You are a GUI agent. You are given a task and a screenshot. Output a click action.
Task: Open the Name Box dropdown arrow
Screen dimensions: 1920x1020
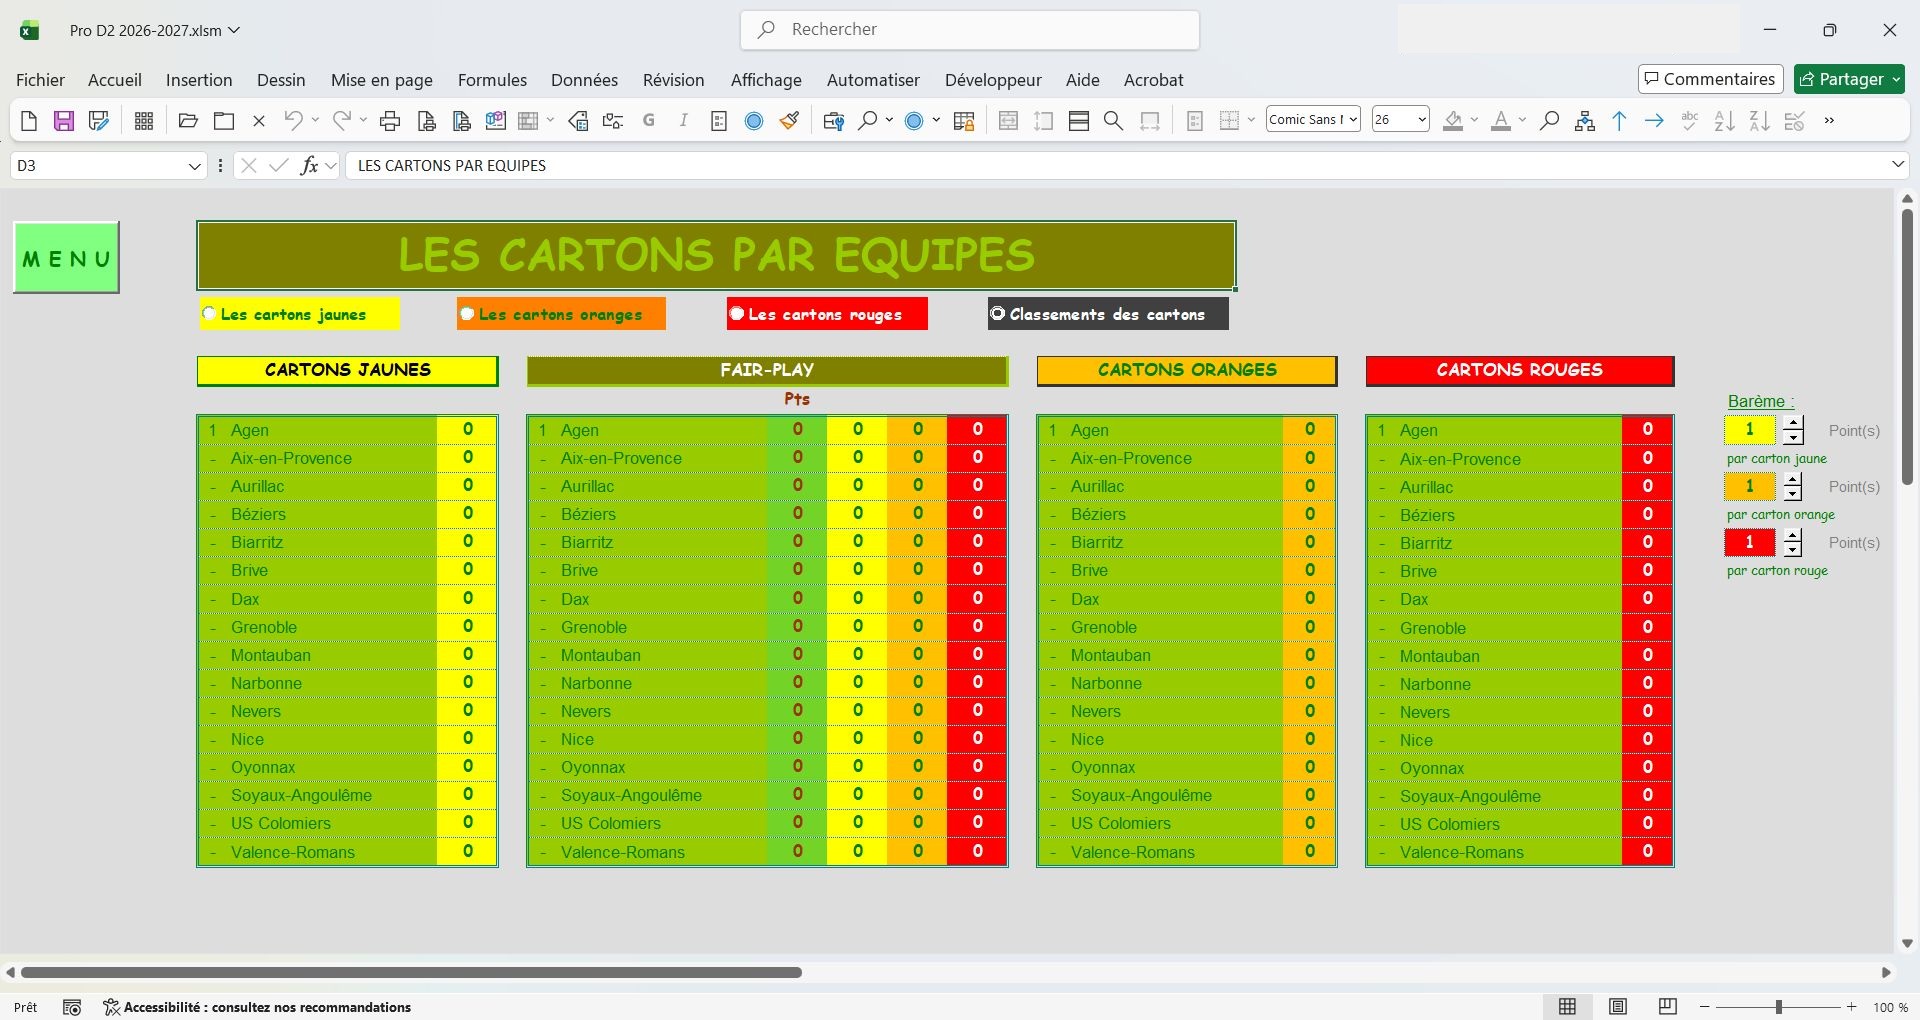tap(195, 166)
